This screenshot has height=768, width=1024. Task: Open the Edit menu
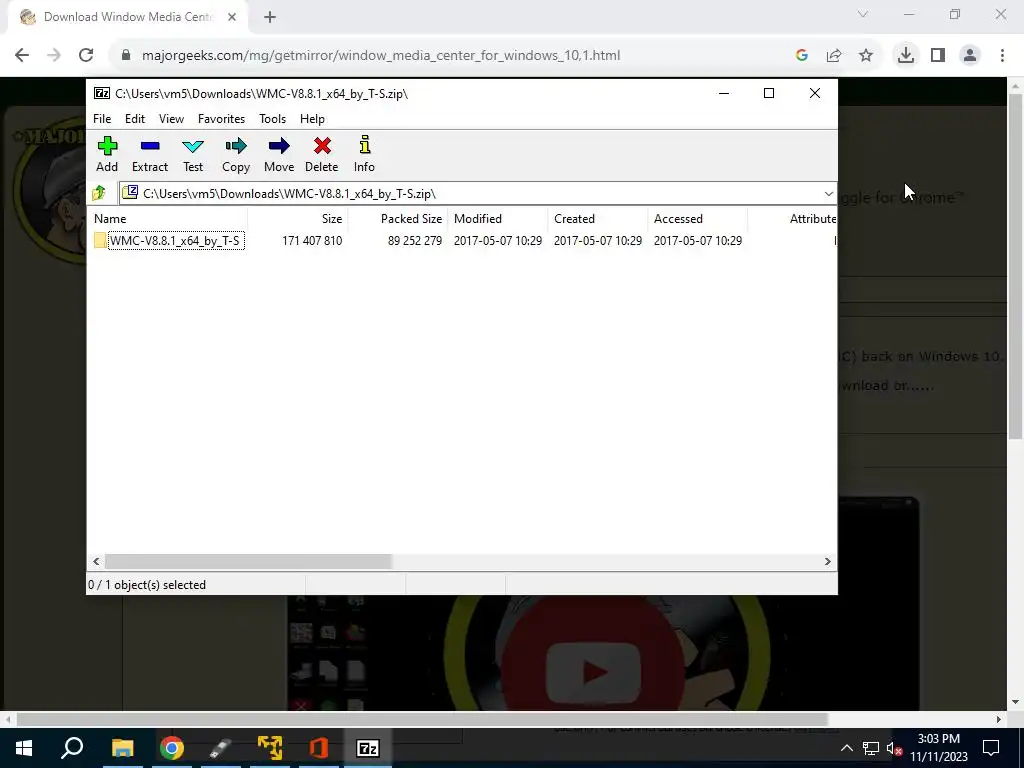[135, 119]
